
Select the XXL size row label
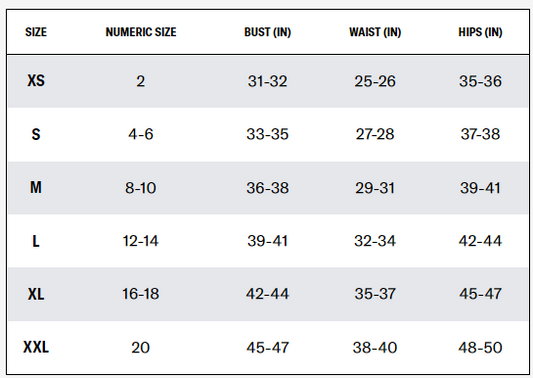pos(36,347)
